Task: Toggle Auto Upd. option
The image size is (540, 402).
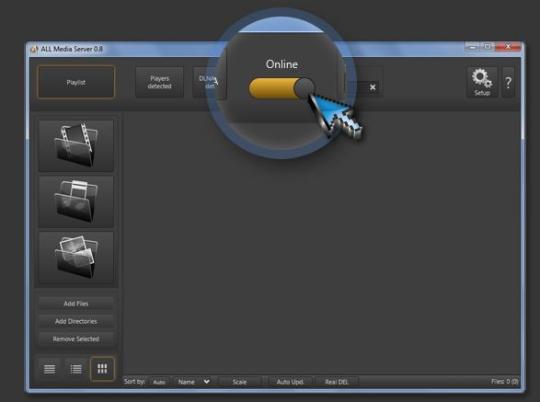Action: point(290,382)
